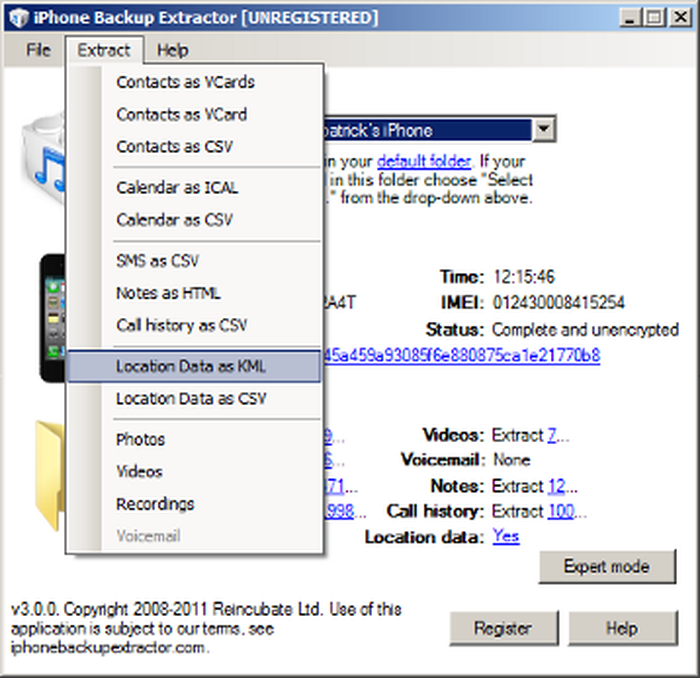Viewport: 700px width, 678px height.
Task: Switch to Expert mode
Action: 607,567
